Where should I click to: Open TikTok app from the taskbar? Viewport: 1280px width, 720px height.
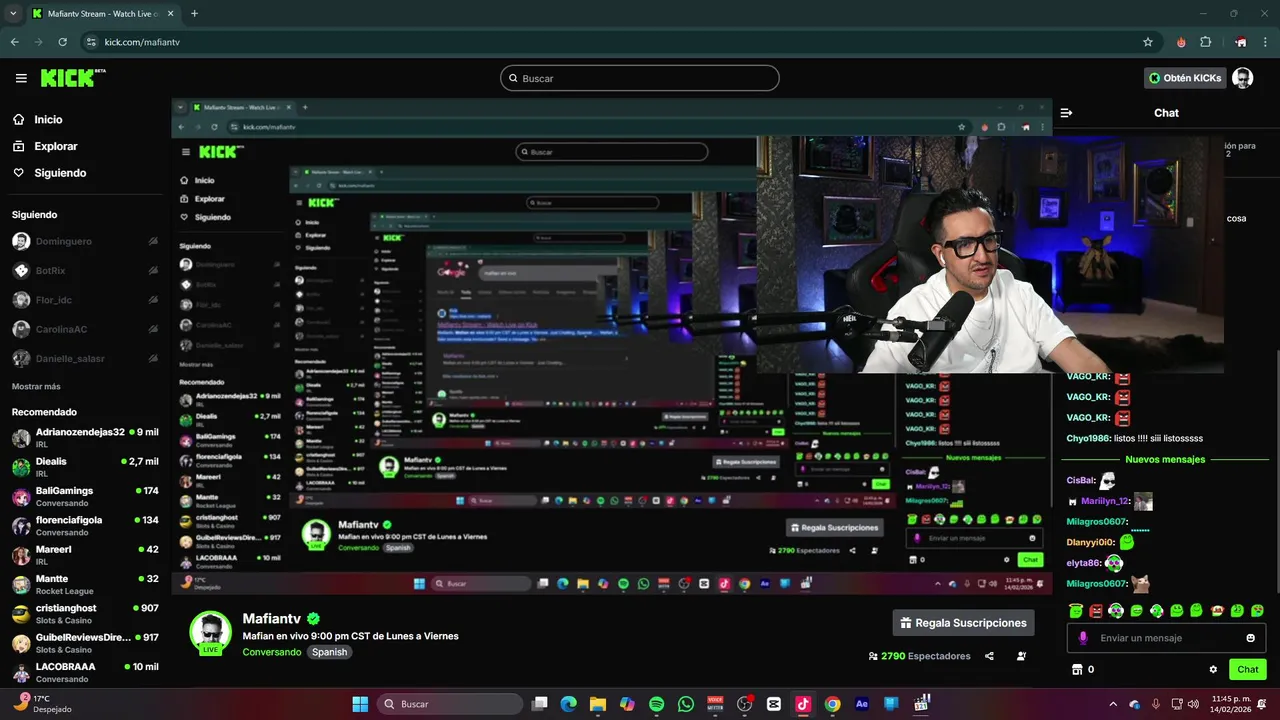[x=802, y=704]
